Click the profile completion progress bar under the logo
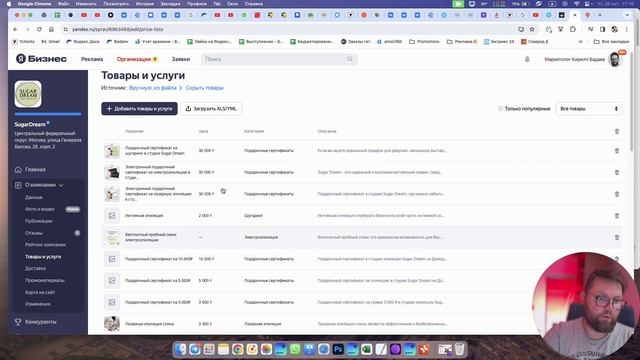The width and height of the screenshot is (640, 360). point(48,114)
